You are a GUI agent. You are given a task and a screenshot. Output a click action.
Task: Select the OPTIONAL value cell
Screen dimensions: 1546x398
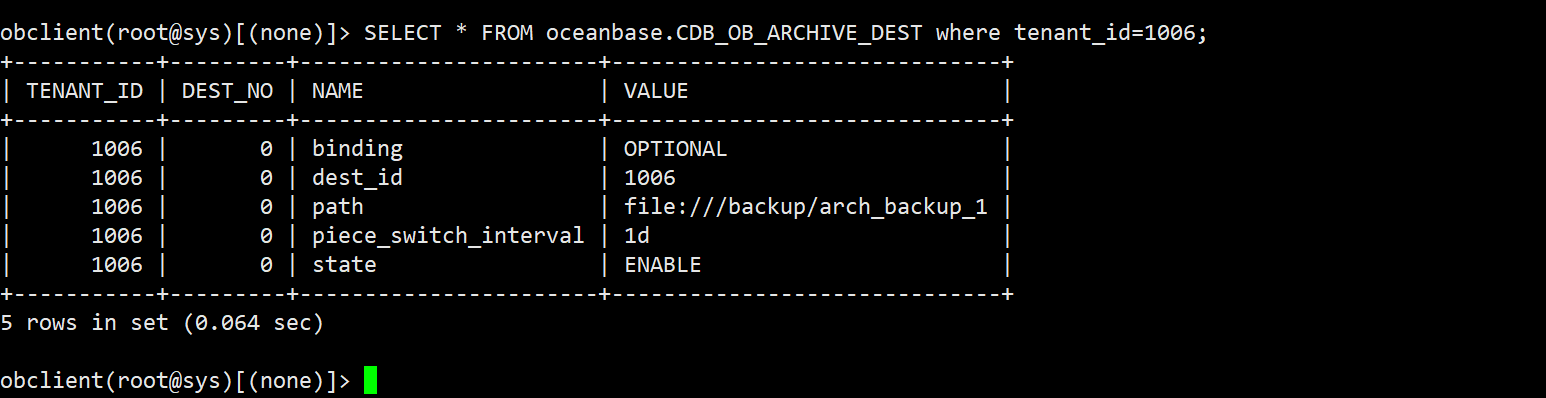point(676,149)
